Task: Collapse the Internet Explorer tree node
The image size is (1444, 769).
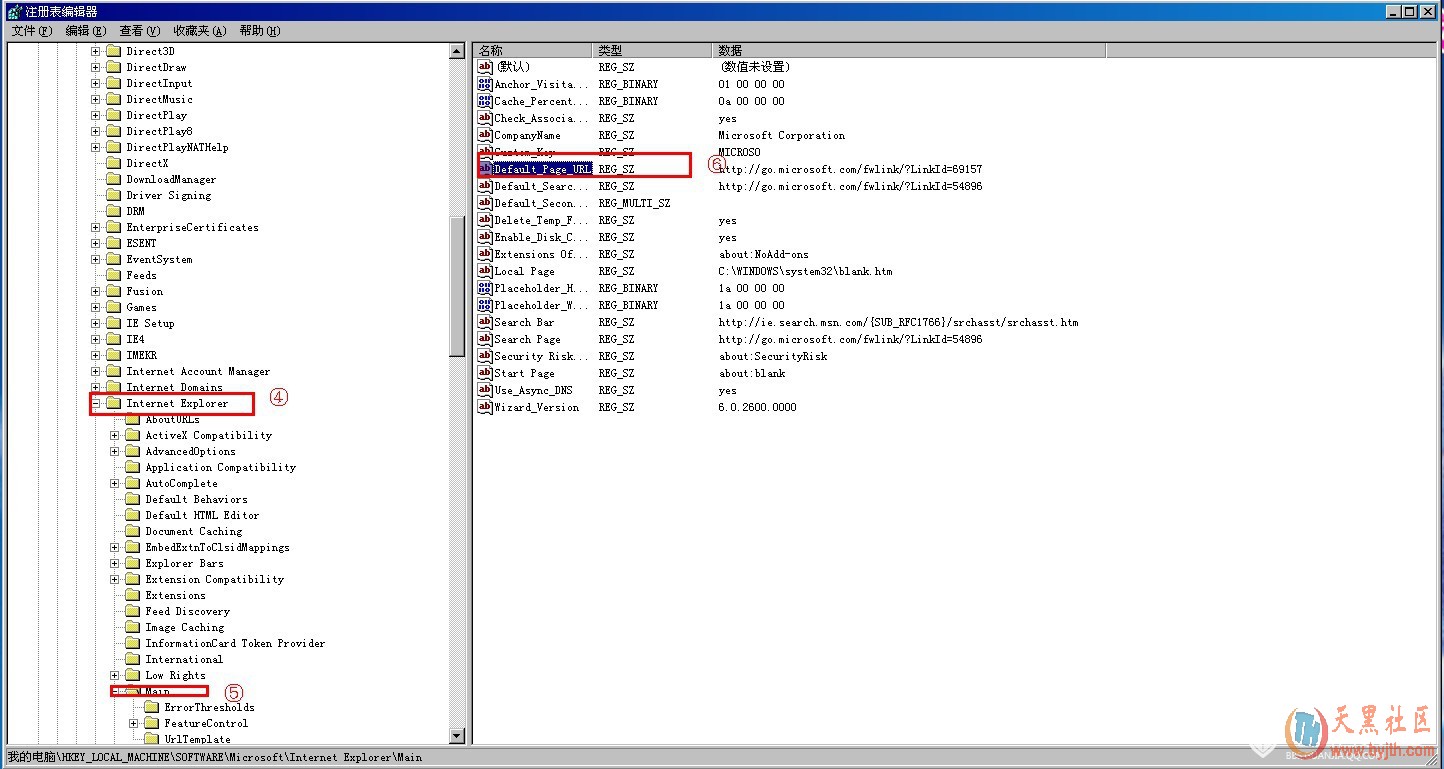Action: coord(96,403)
